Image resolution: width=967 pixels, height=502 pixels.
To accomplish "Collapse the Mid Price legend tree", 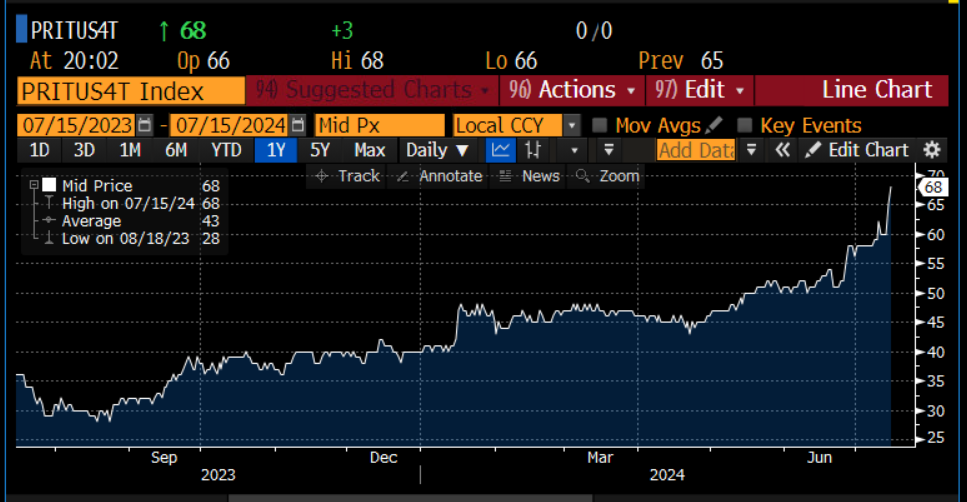I will coord(34,186).
